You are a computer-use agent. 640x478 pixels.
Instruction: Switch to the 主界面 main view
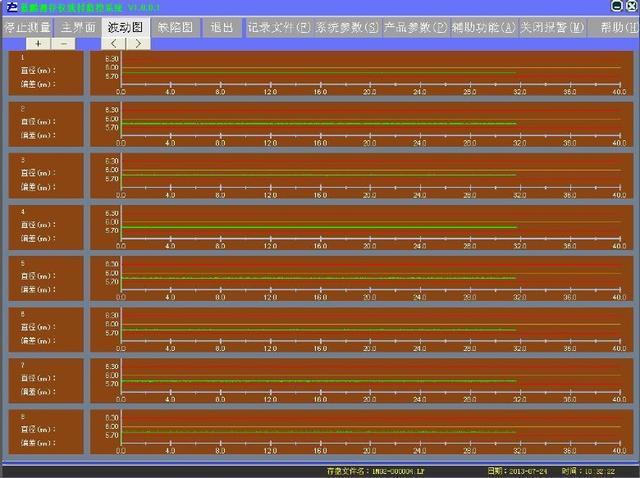coord(78,28)
